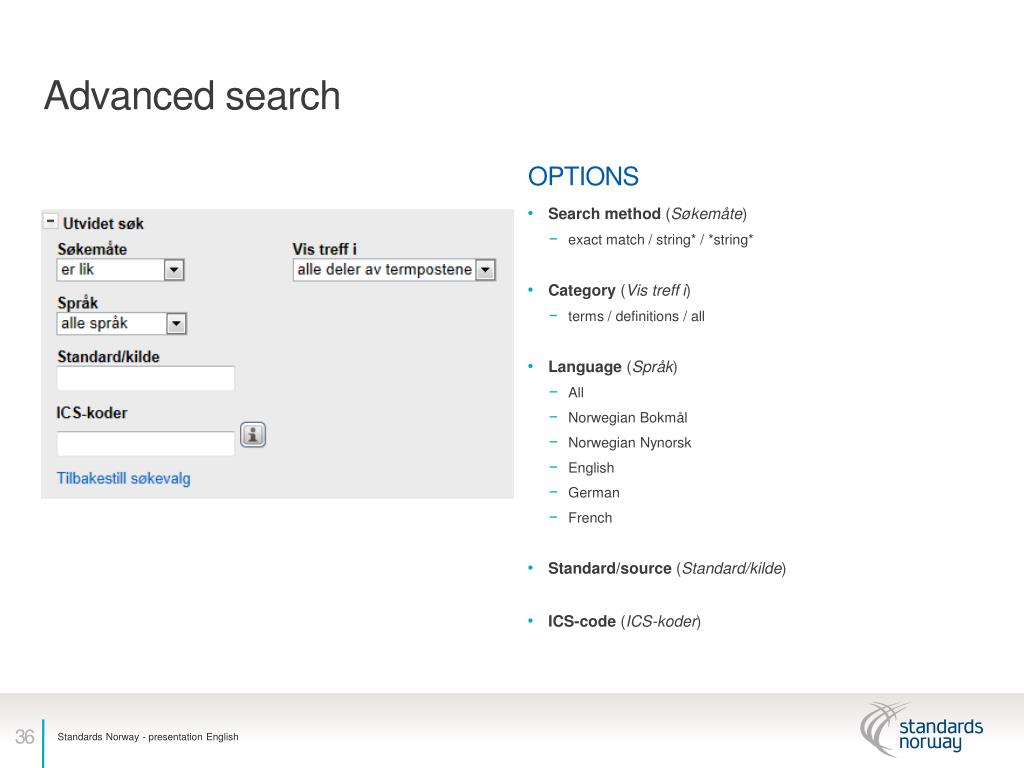Select the 'alle deler av termpostene' combo box
This screenshot has width=1024, height=768.
click(394, 270)
